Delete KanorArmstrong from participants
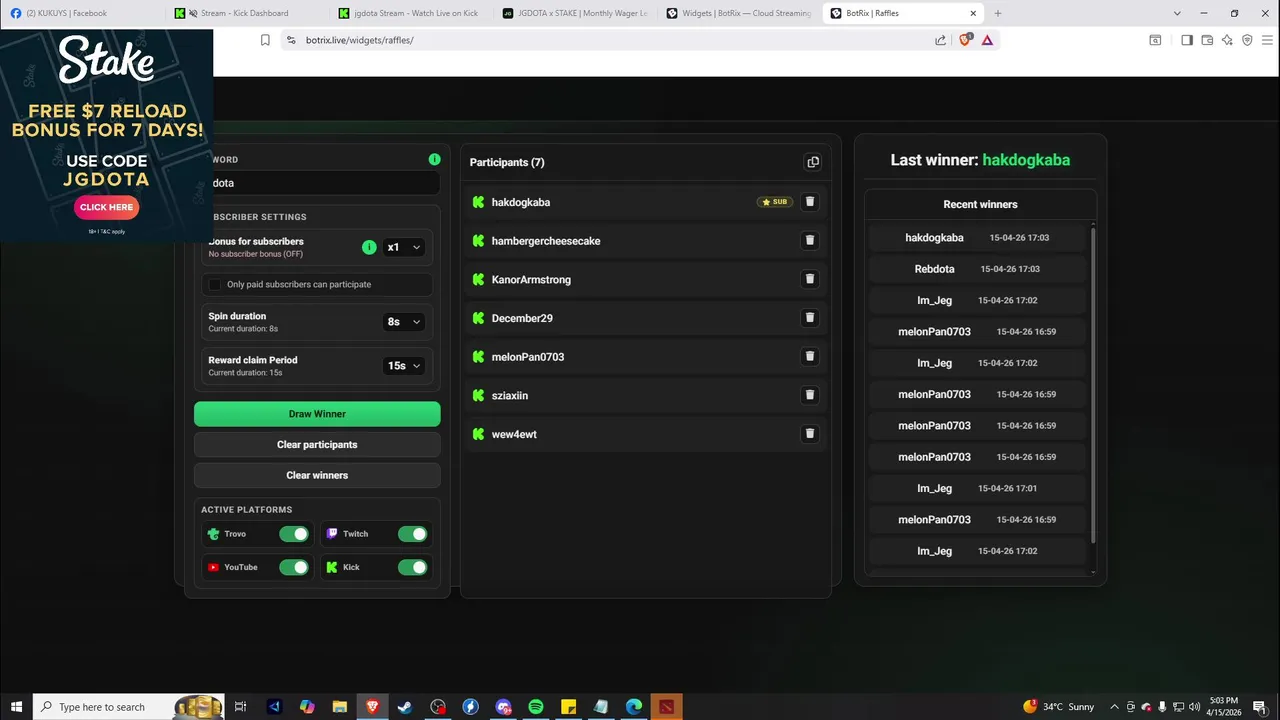The height and width of the screenshot is (720, 1280). point(810,279)
